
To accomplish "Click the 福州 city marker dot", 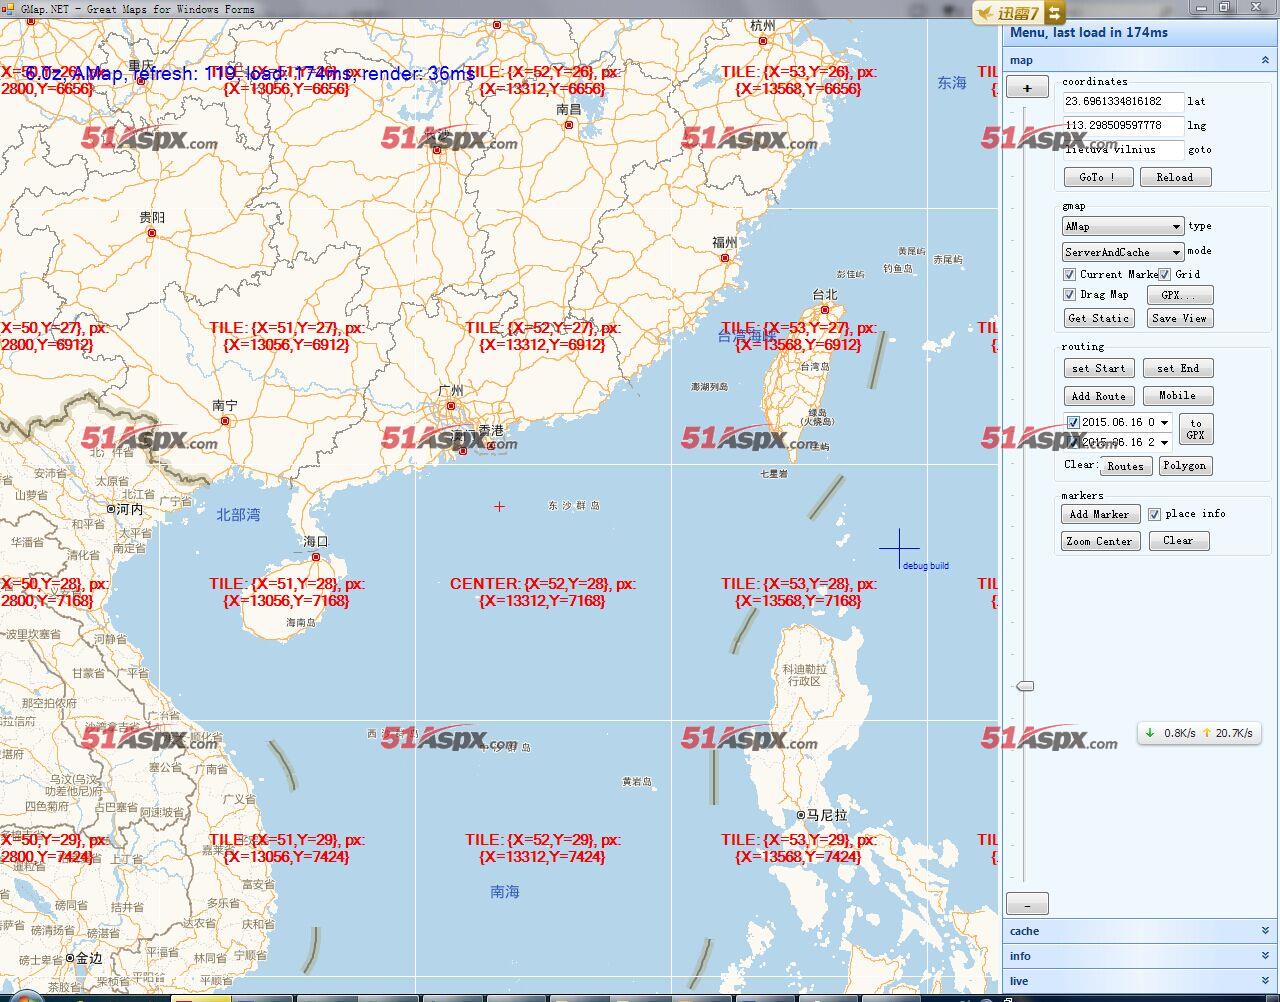I will pyautogui.click(x=725, y=258).
